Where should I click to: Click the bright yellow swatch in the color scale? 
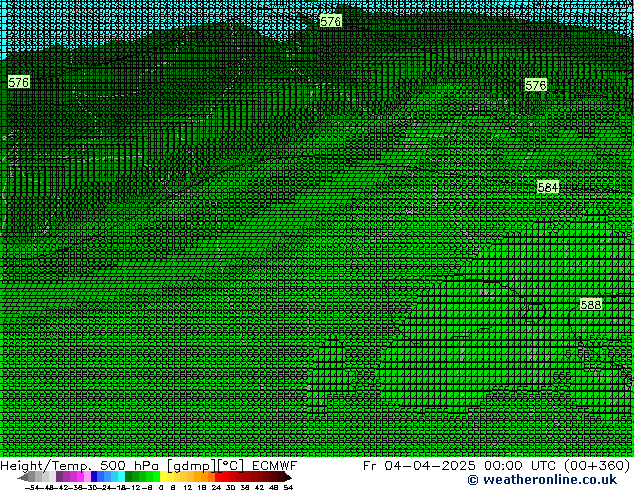click(163, 476)
